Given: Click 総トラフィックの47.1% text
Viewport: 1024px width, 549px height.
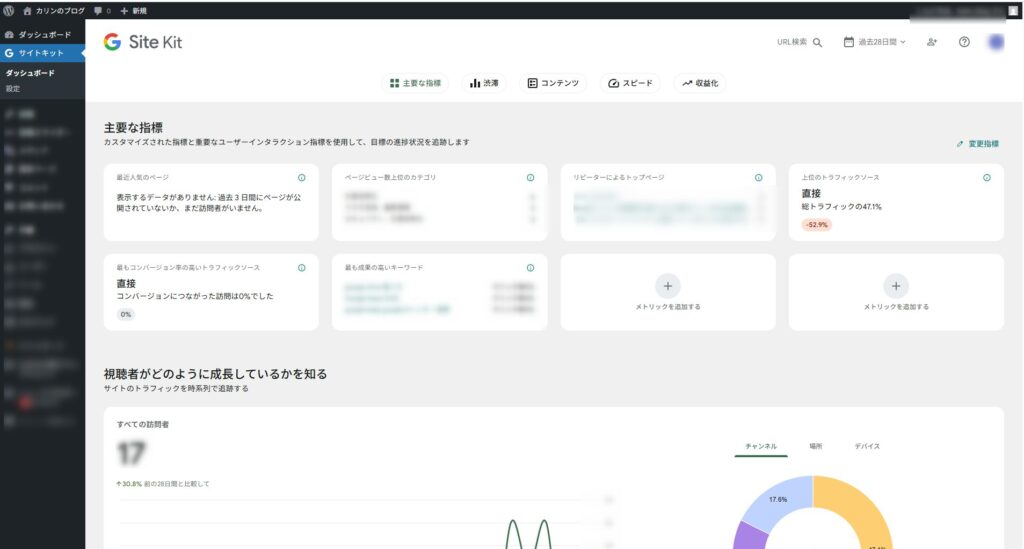Looking at the screenshot, I should (842, 207).
